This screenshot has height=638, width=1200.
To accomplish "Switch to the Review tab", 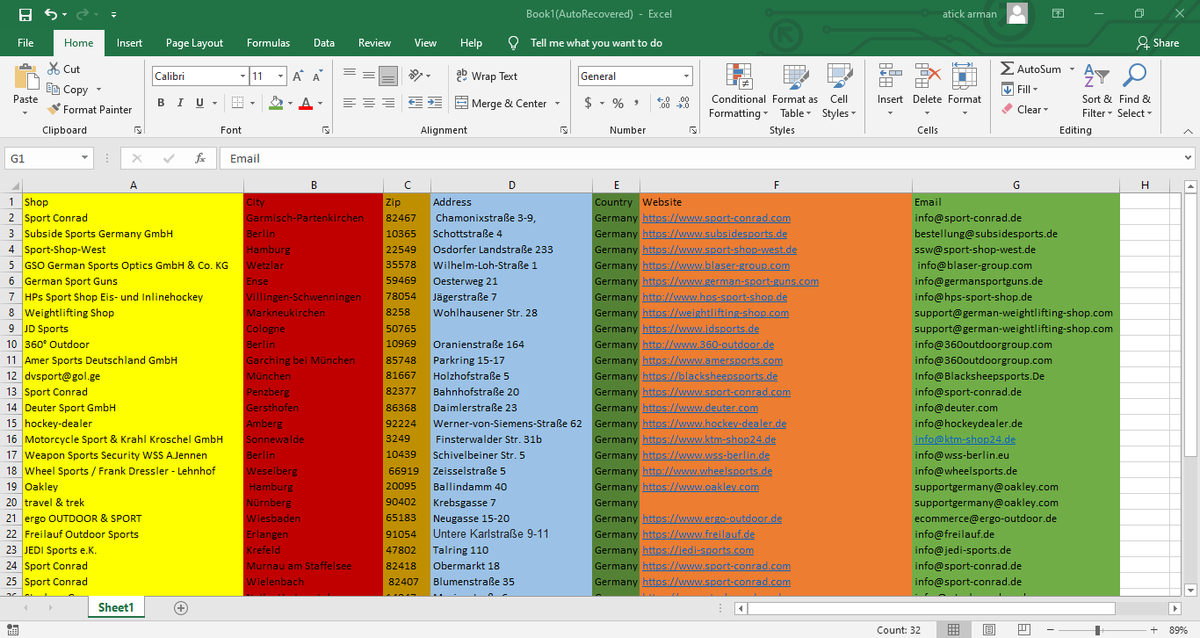I will point(374,43).
